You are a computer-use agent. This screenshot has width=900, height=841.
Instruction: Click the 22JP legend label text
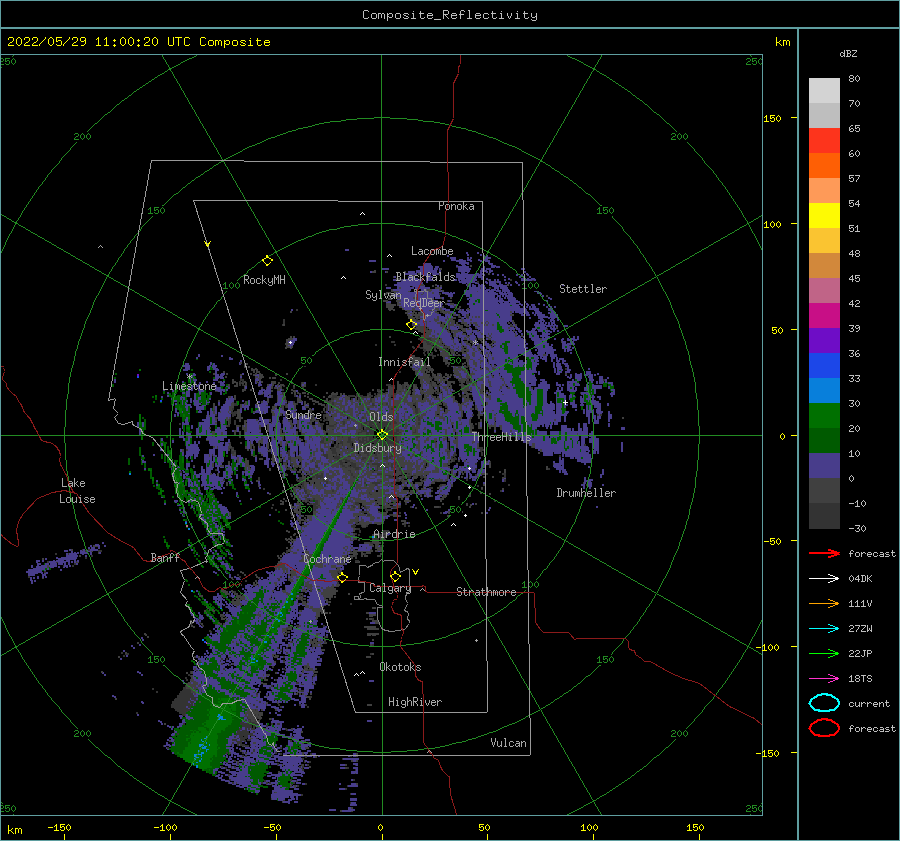(860, 653)
